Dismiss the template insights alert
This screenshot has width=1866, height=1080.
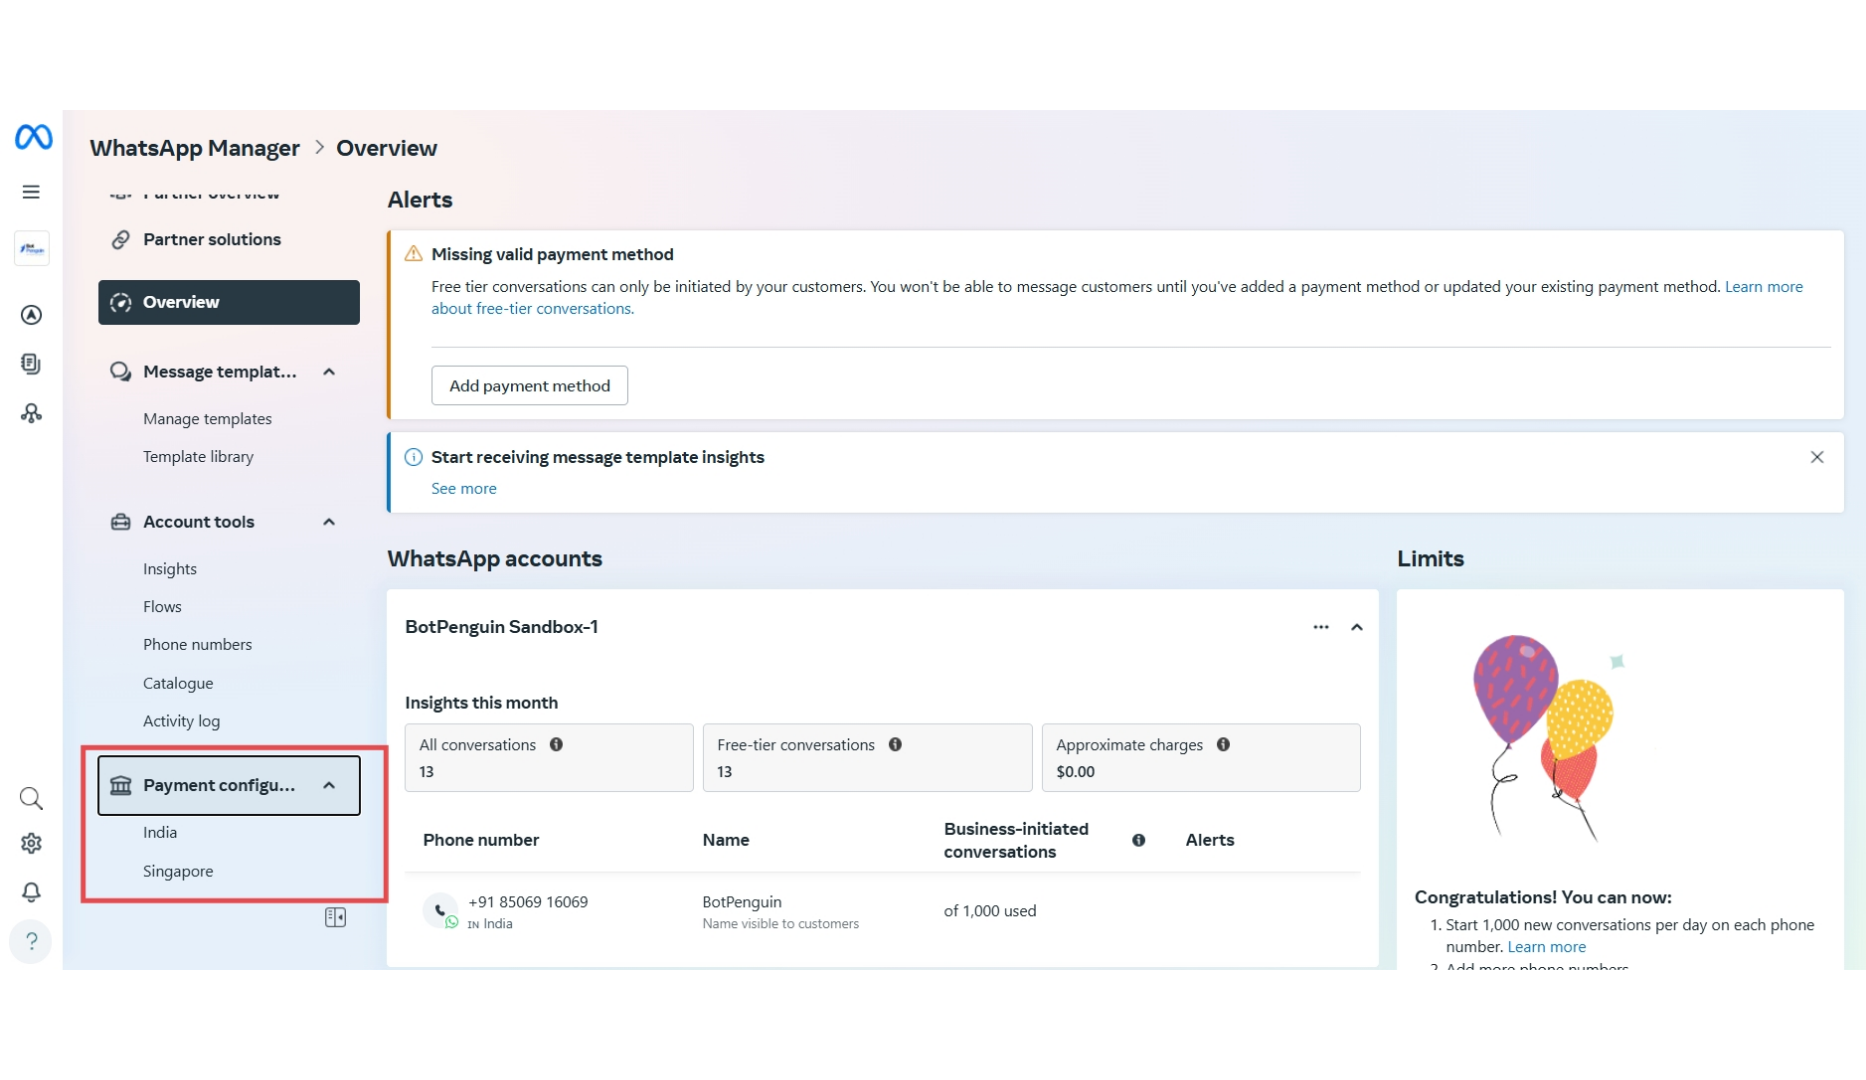point(1817,457)
